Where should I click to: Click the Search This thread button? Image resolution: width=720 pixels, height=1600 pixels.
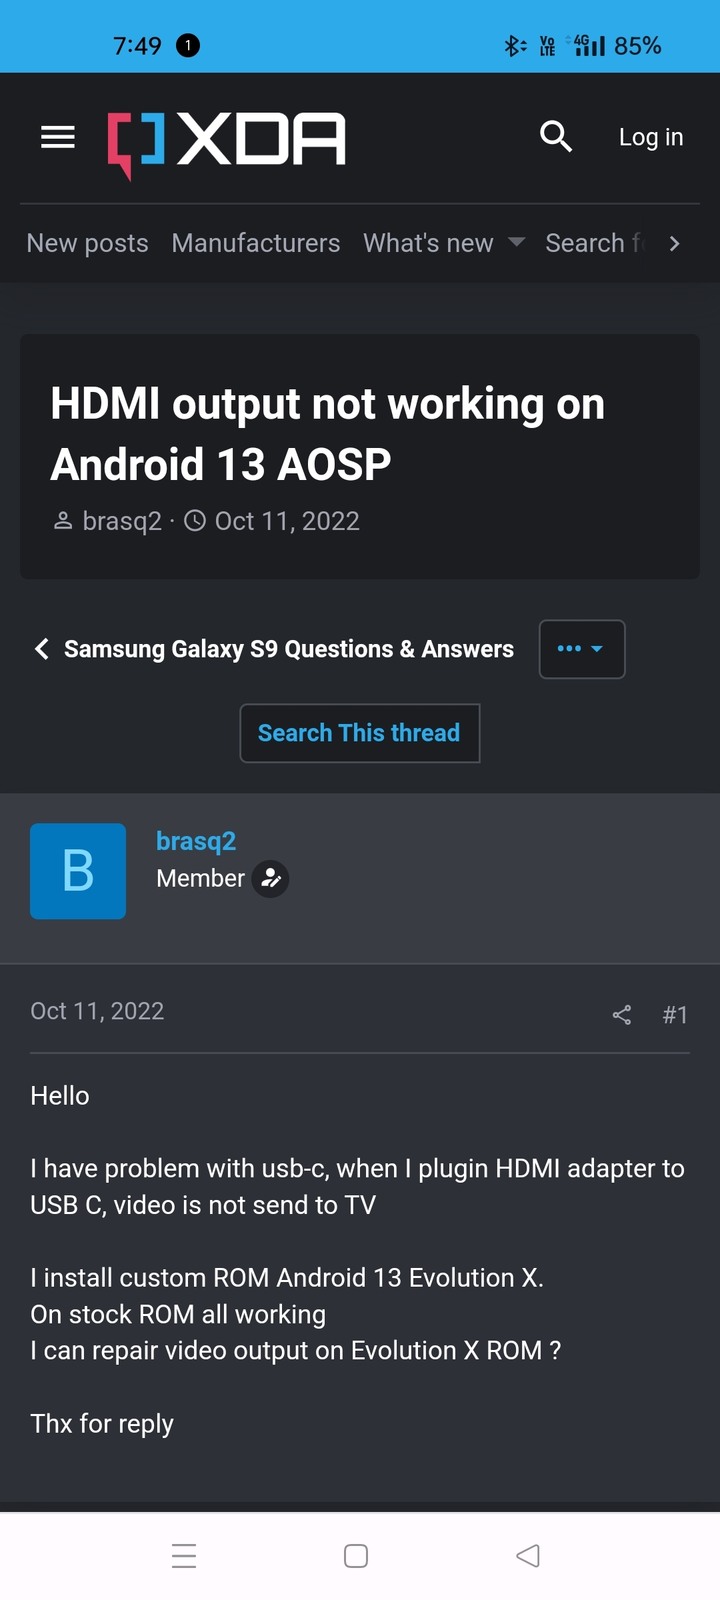pos(360,733)
